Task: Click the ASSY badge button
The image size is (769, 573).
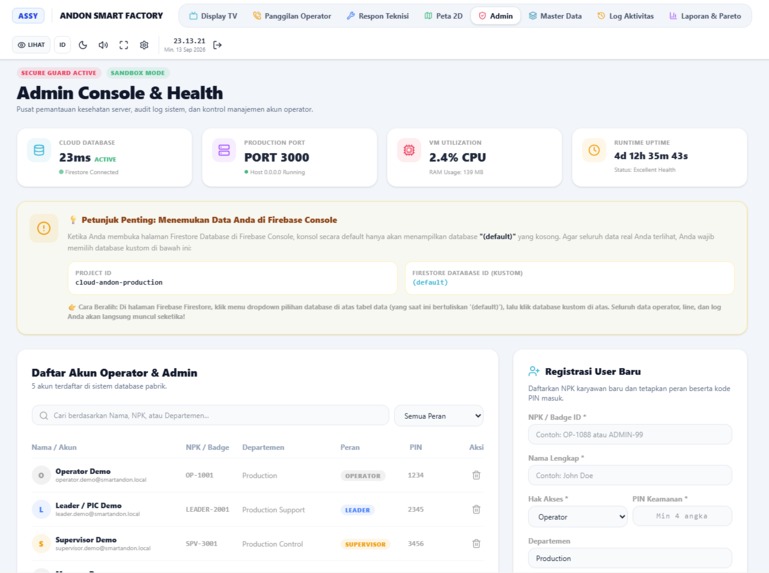Action: [x=28, y=16]
